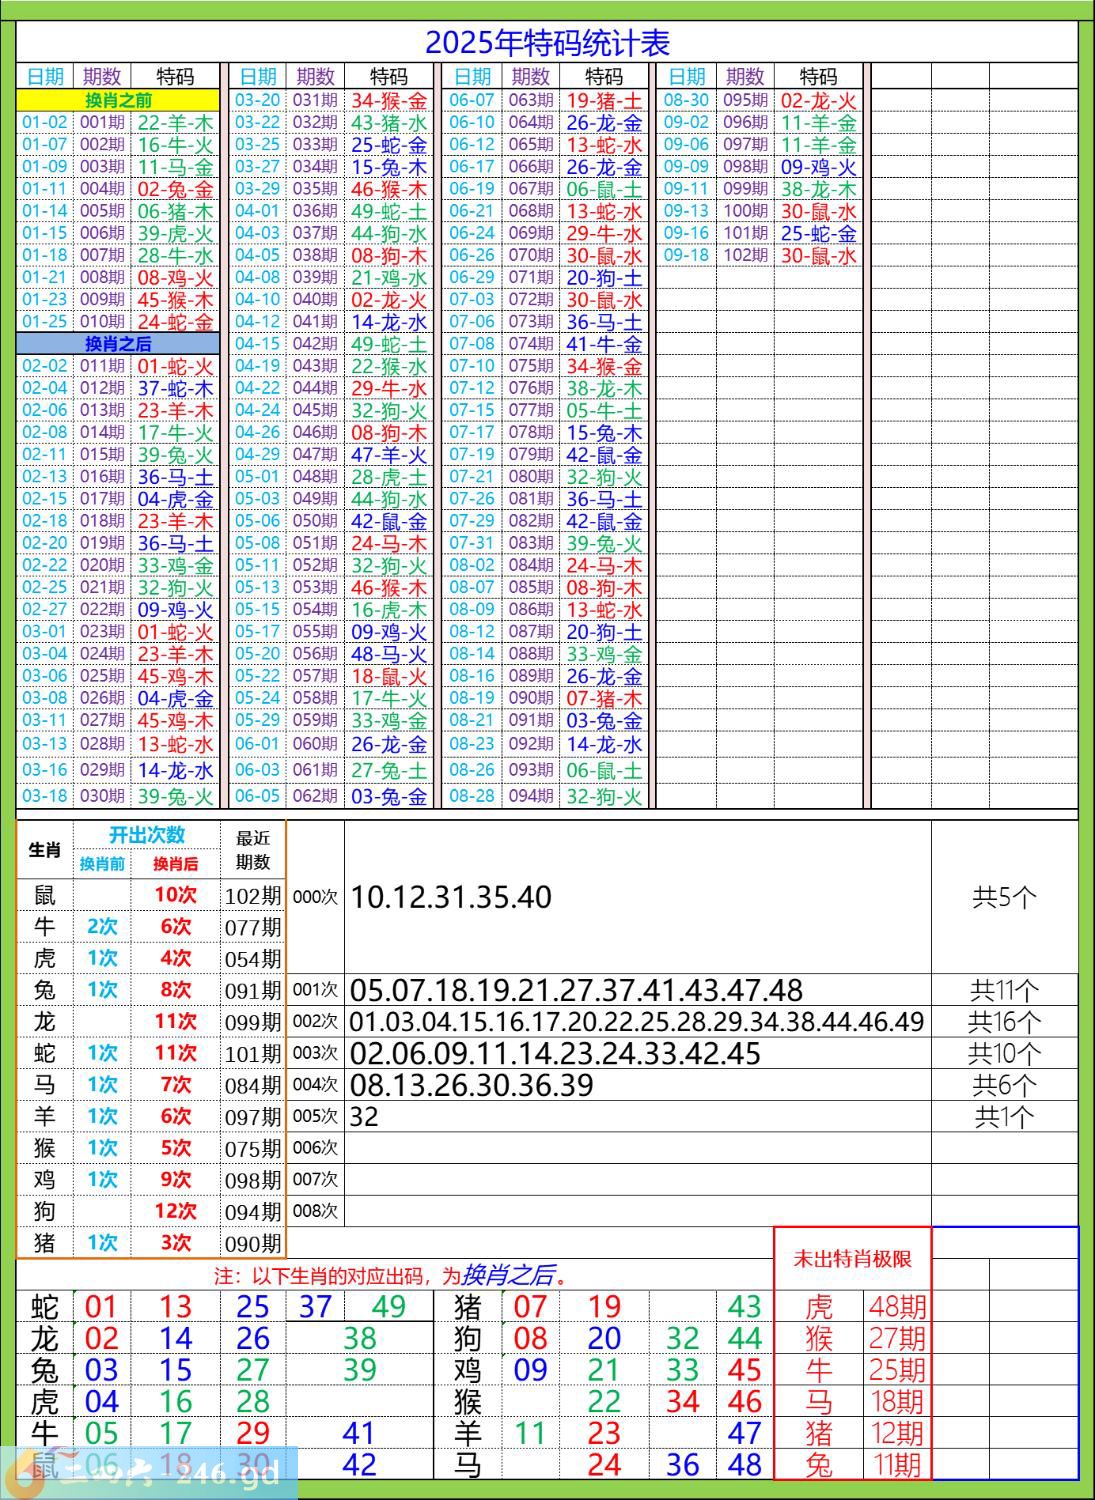Image resolution: width=1095 pixels, height=1500 pixels.
Task: Click the number list "10.12.31.35.40"
Action: tap(451, 897)
